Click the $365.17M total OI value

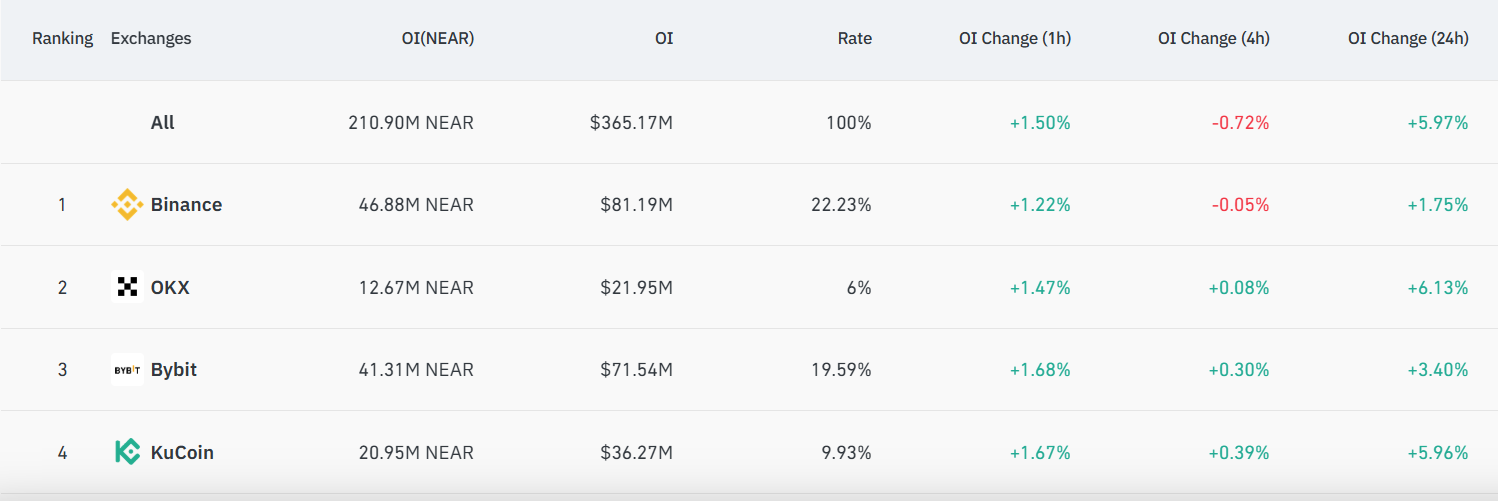631,123
